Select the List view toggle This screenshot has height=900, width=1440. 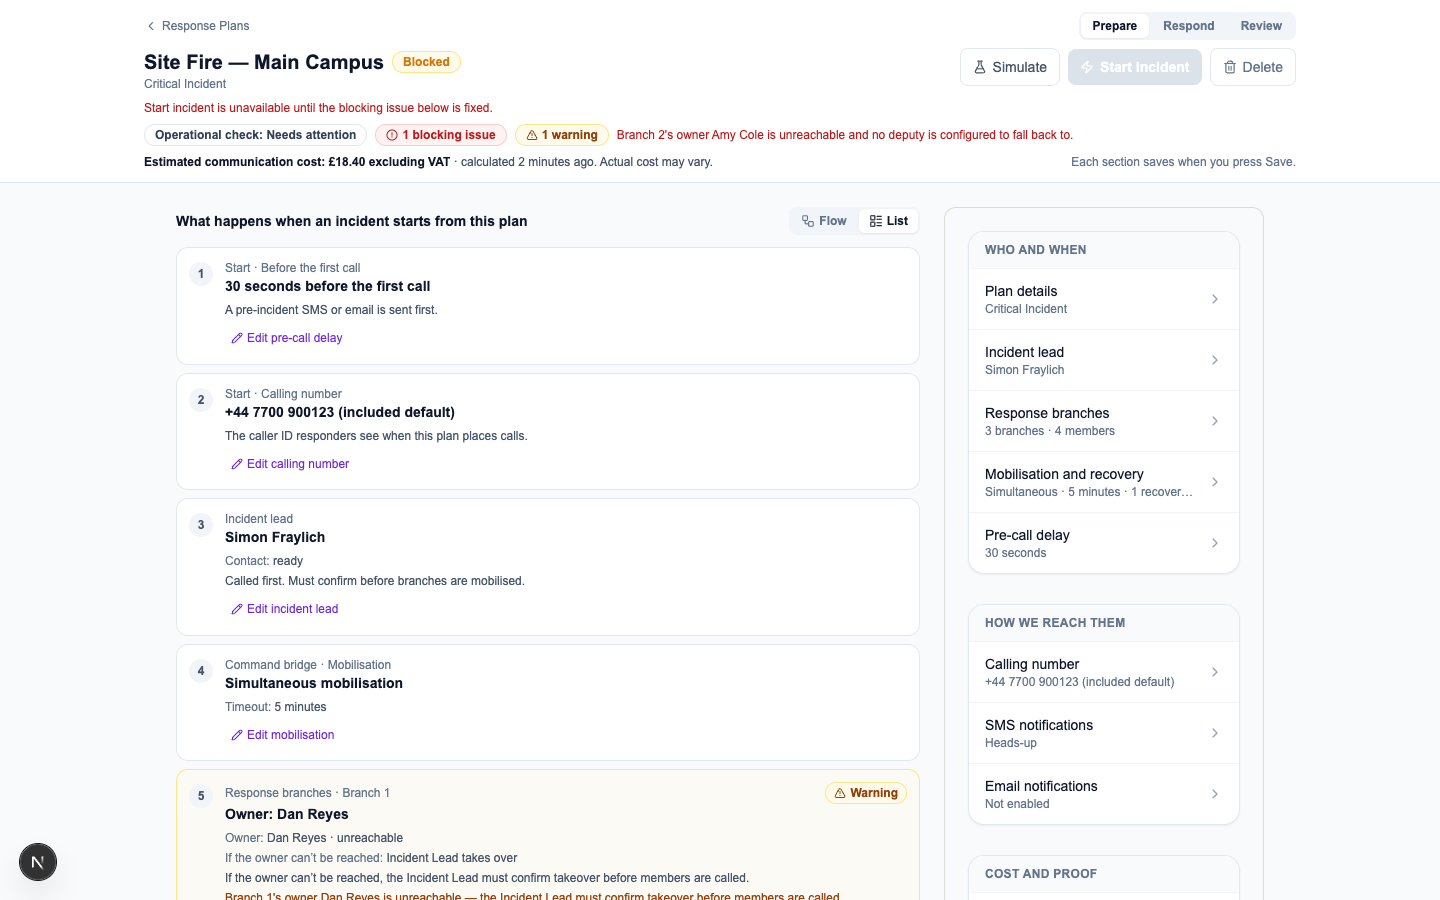click(x=889, y=221)
